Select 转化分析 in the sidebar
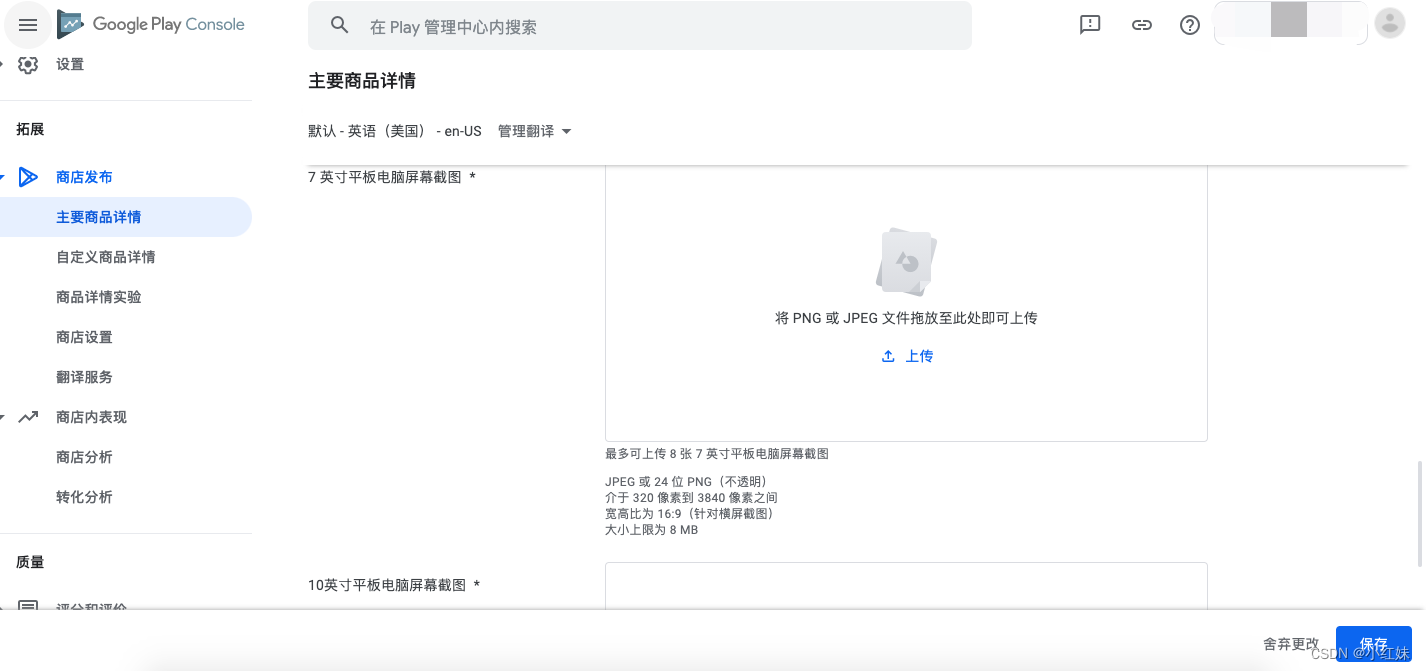Viewport: 1426px width, 671px height. point(85,497)
